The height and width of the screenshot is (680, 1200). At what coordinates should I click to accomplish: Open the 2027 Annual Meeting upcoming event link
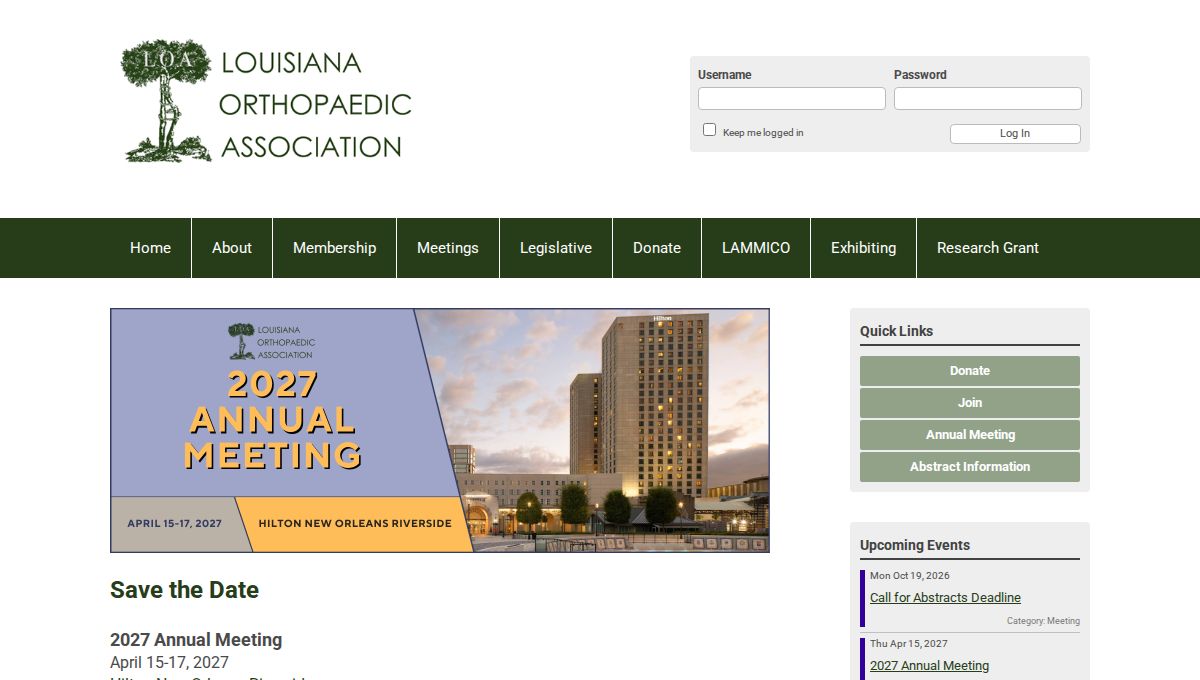point(929,666)
